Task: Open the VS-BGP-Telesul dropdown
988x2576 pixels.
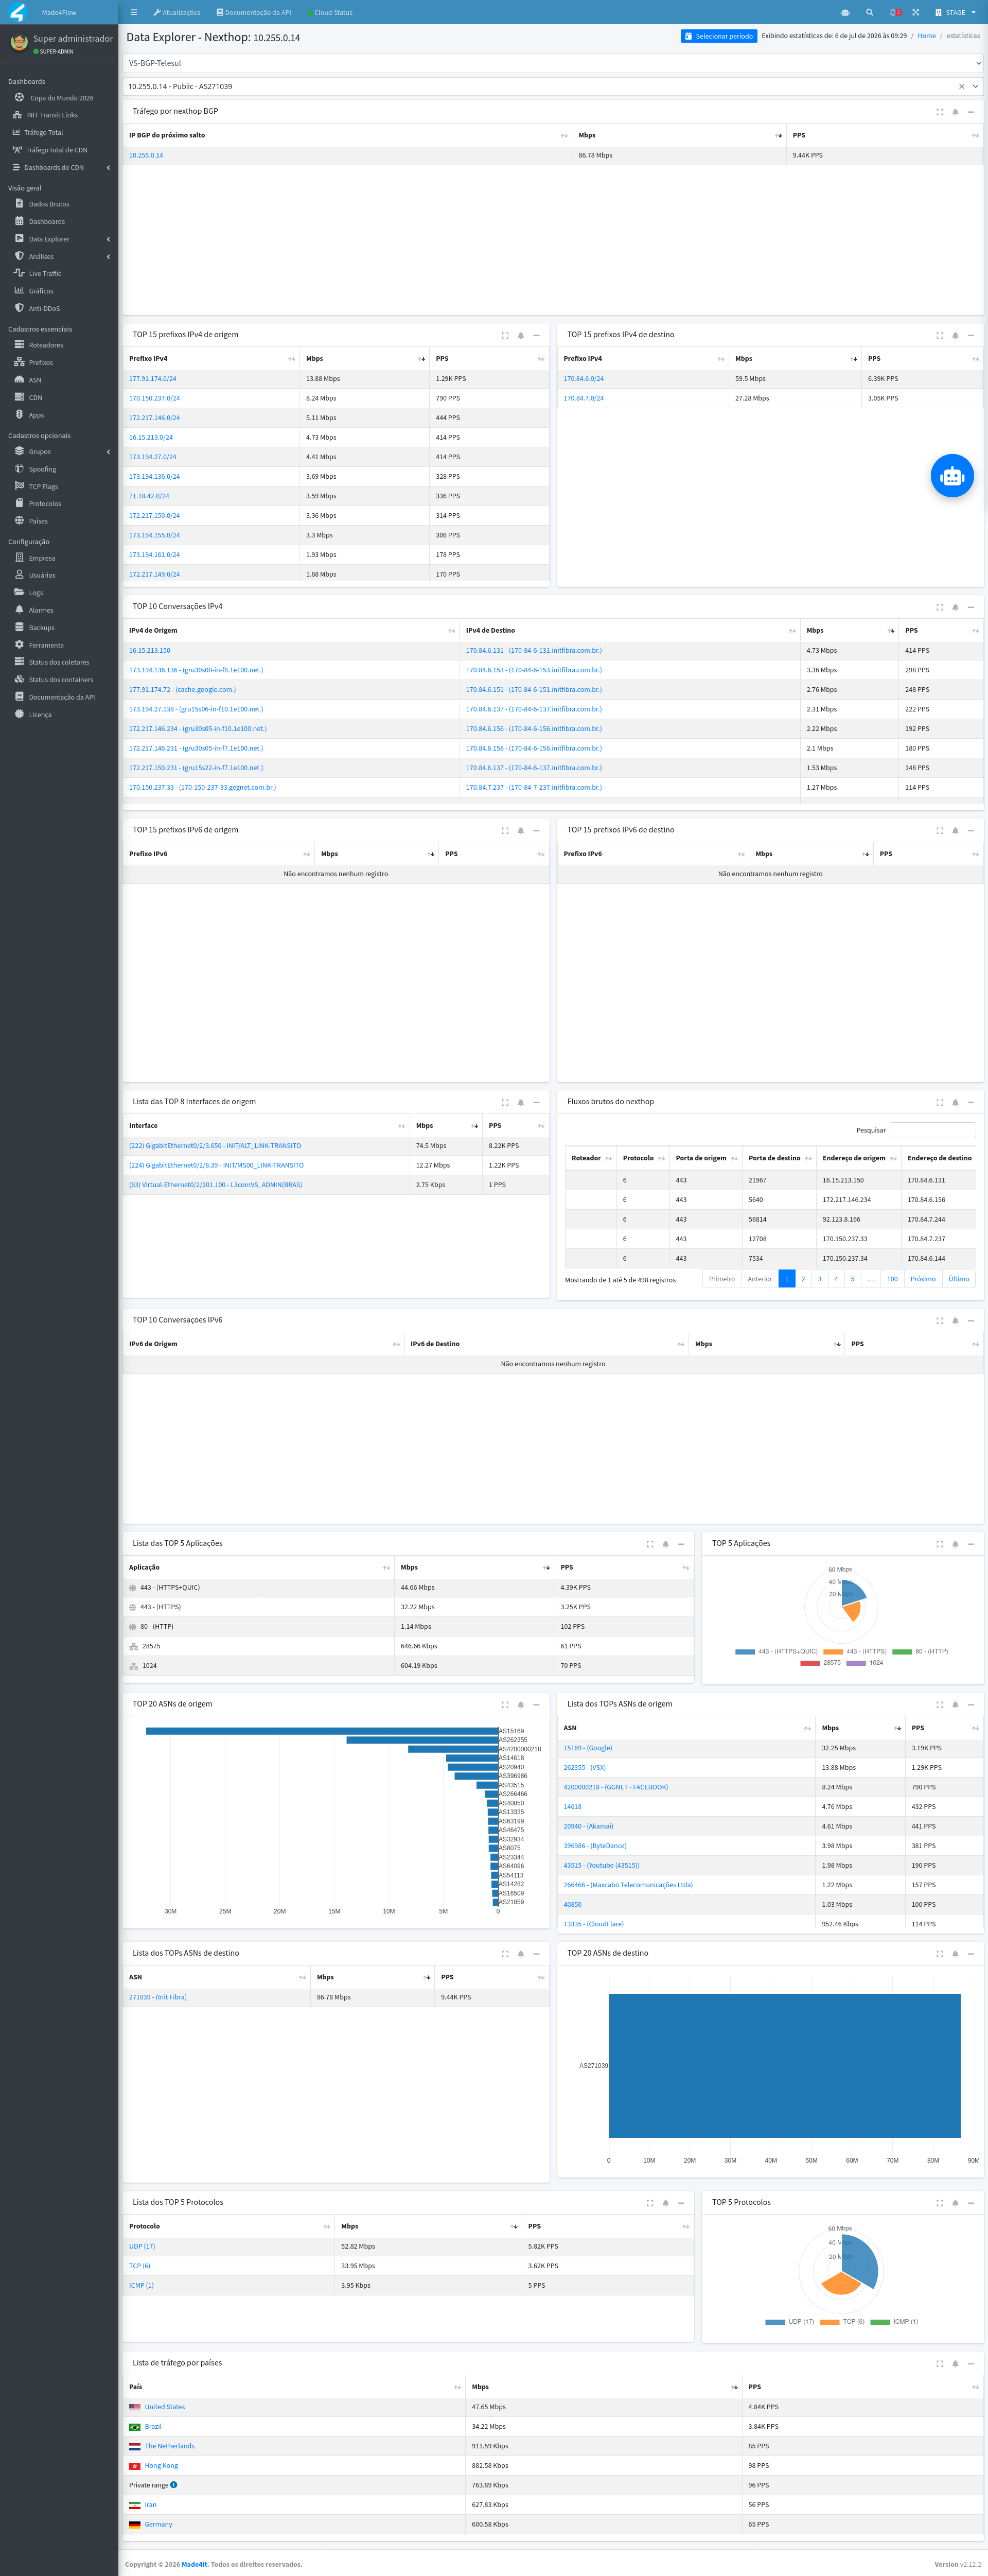Action: pyautogui.click(x=553, y=63)
